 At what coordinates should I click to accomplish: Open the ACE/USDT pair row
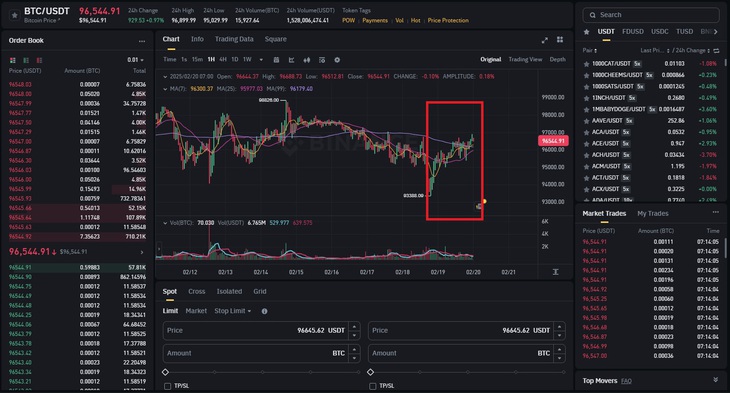pos(650,143)
